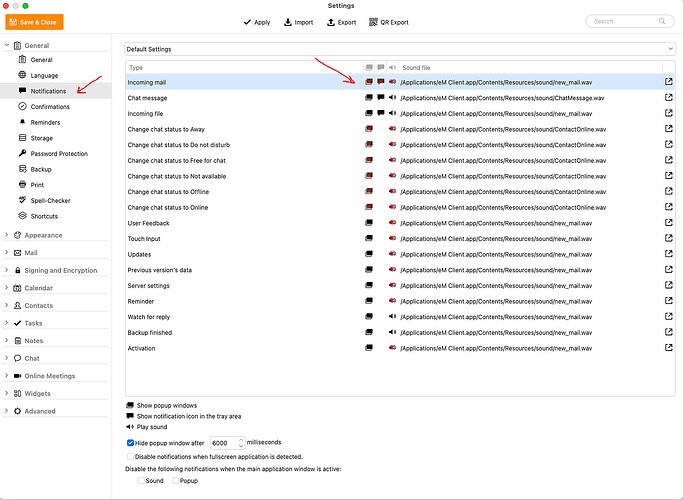Screen dimensions: 683x500
Task: Click sound icon in Change chat status to Do not disturb row
Action: pyautogui.click(x=392, y=145)
